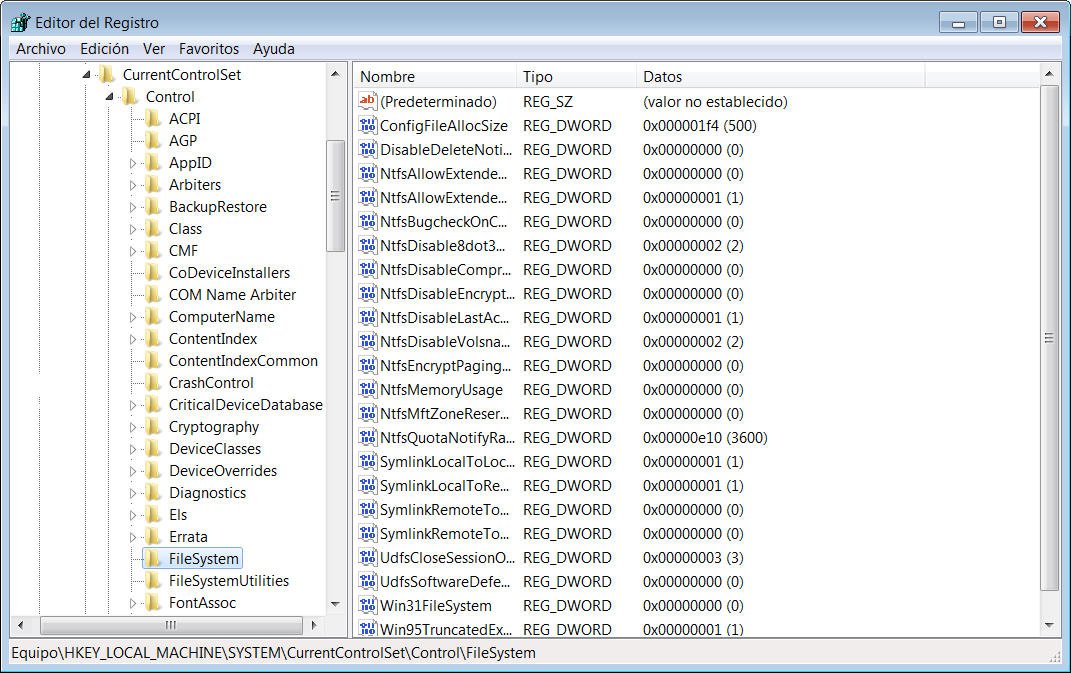Click the Tipo column header
The image size is (1071, 673).
click(575, 77)
